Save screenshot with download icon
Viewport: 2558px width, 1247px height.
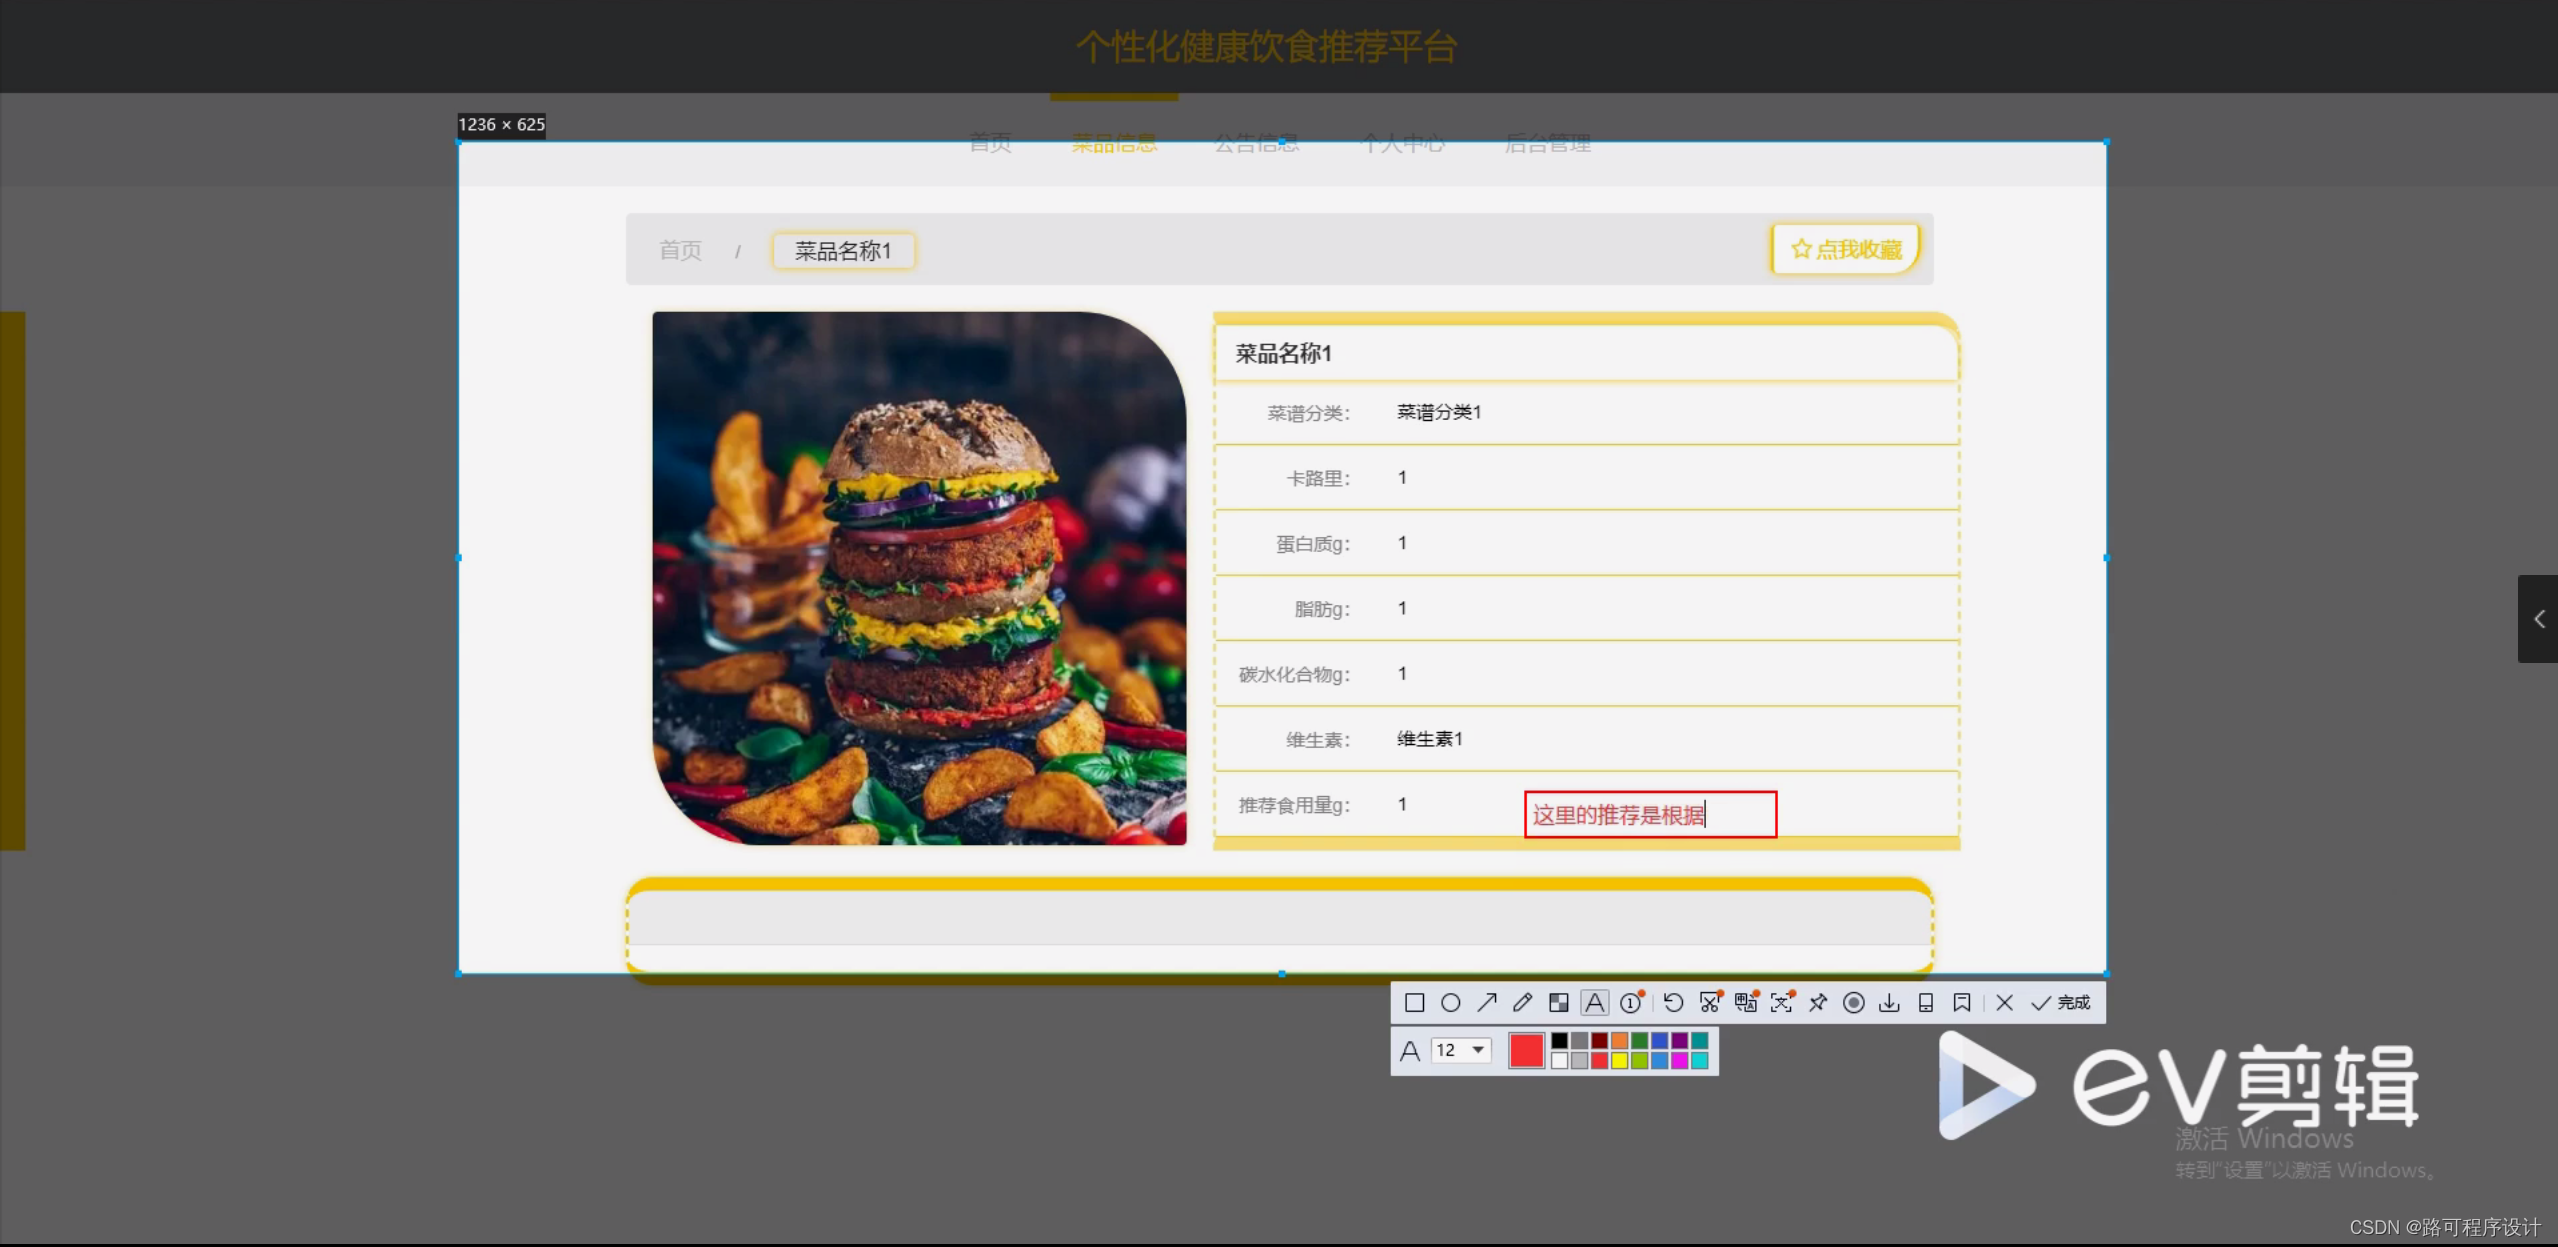pyautogui.click(x=1889, y=1002)
